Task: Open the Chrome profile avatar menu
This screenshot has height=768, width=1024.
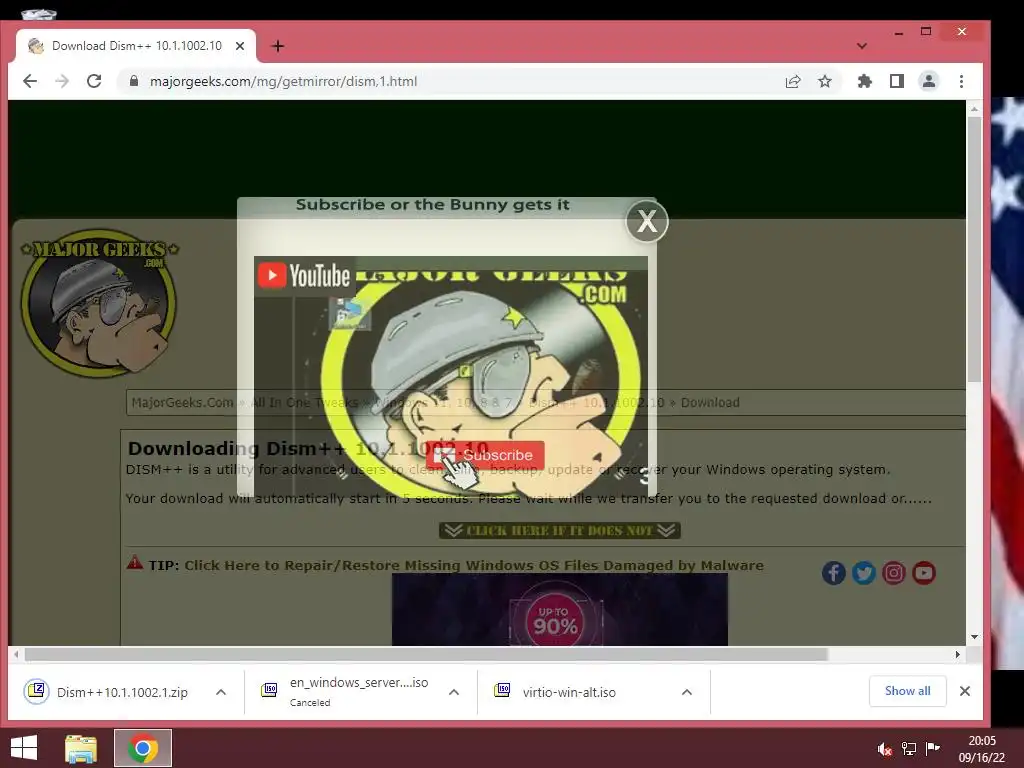Action: tap(929, 81)
